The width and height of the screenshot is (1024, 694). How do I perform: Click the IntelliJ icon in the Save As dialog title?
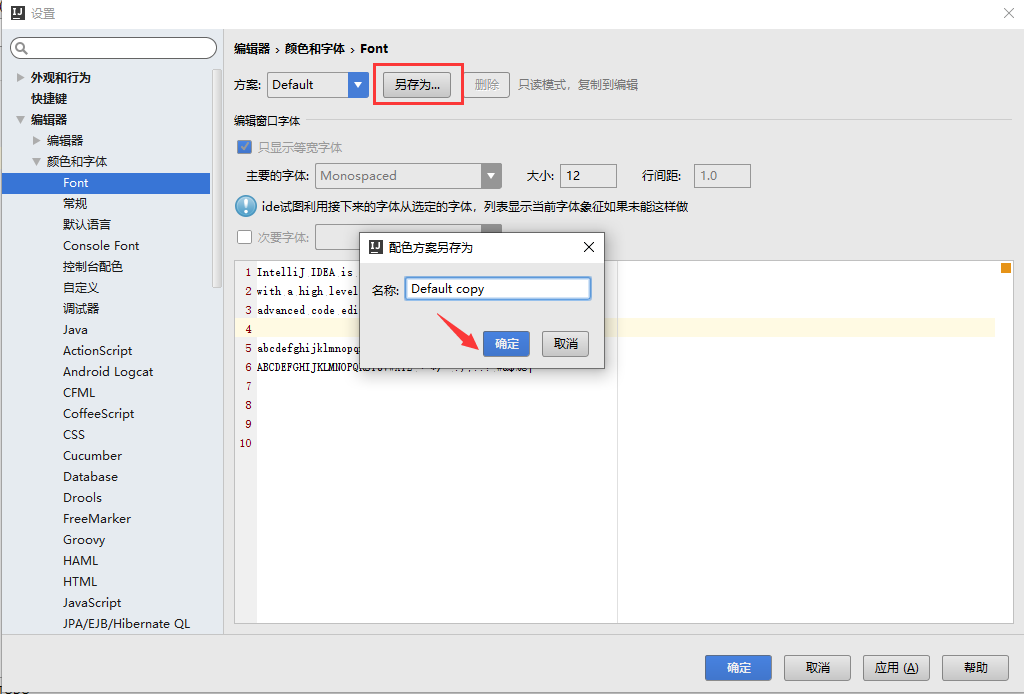[376, 247]
